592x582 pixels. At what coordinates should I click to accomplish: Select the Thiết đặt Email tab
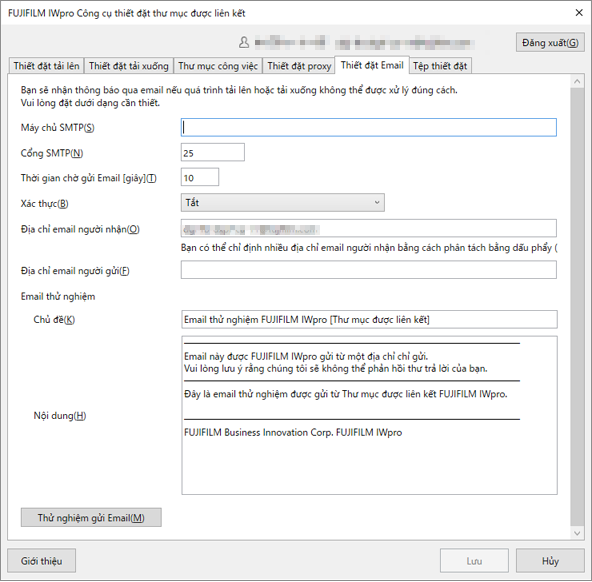372,65
